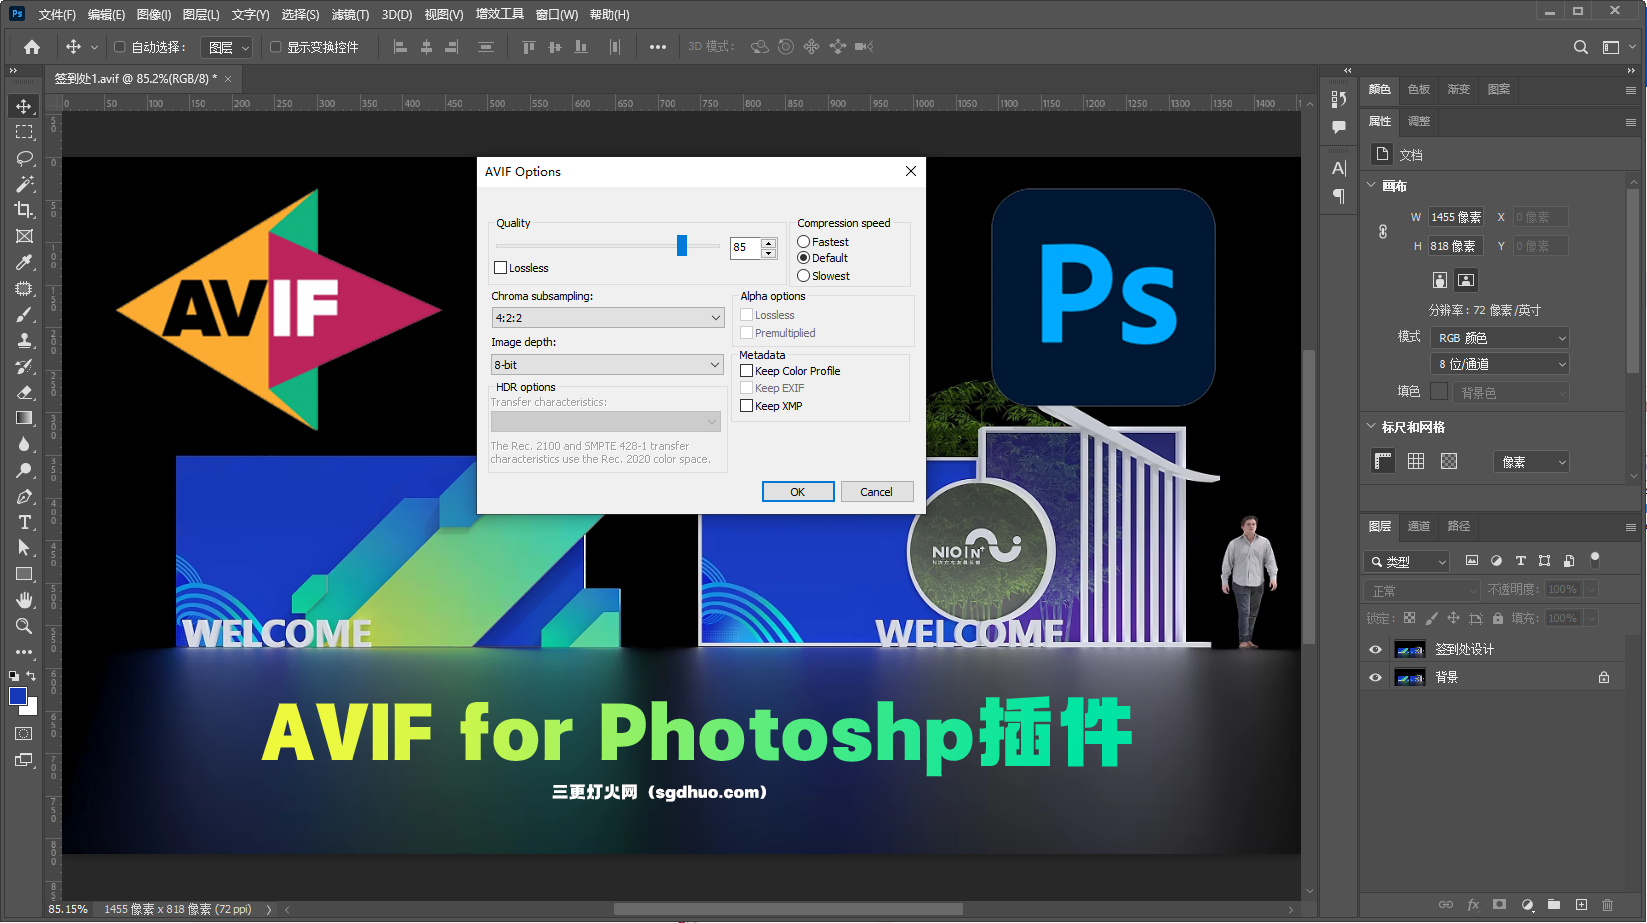
Task: Open the 文件(F) menu
Action: point(57,14)
